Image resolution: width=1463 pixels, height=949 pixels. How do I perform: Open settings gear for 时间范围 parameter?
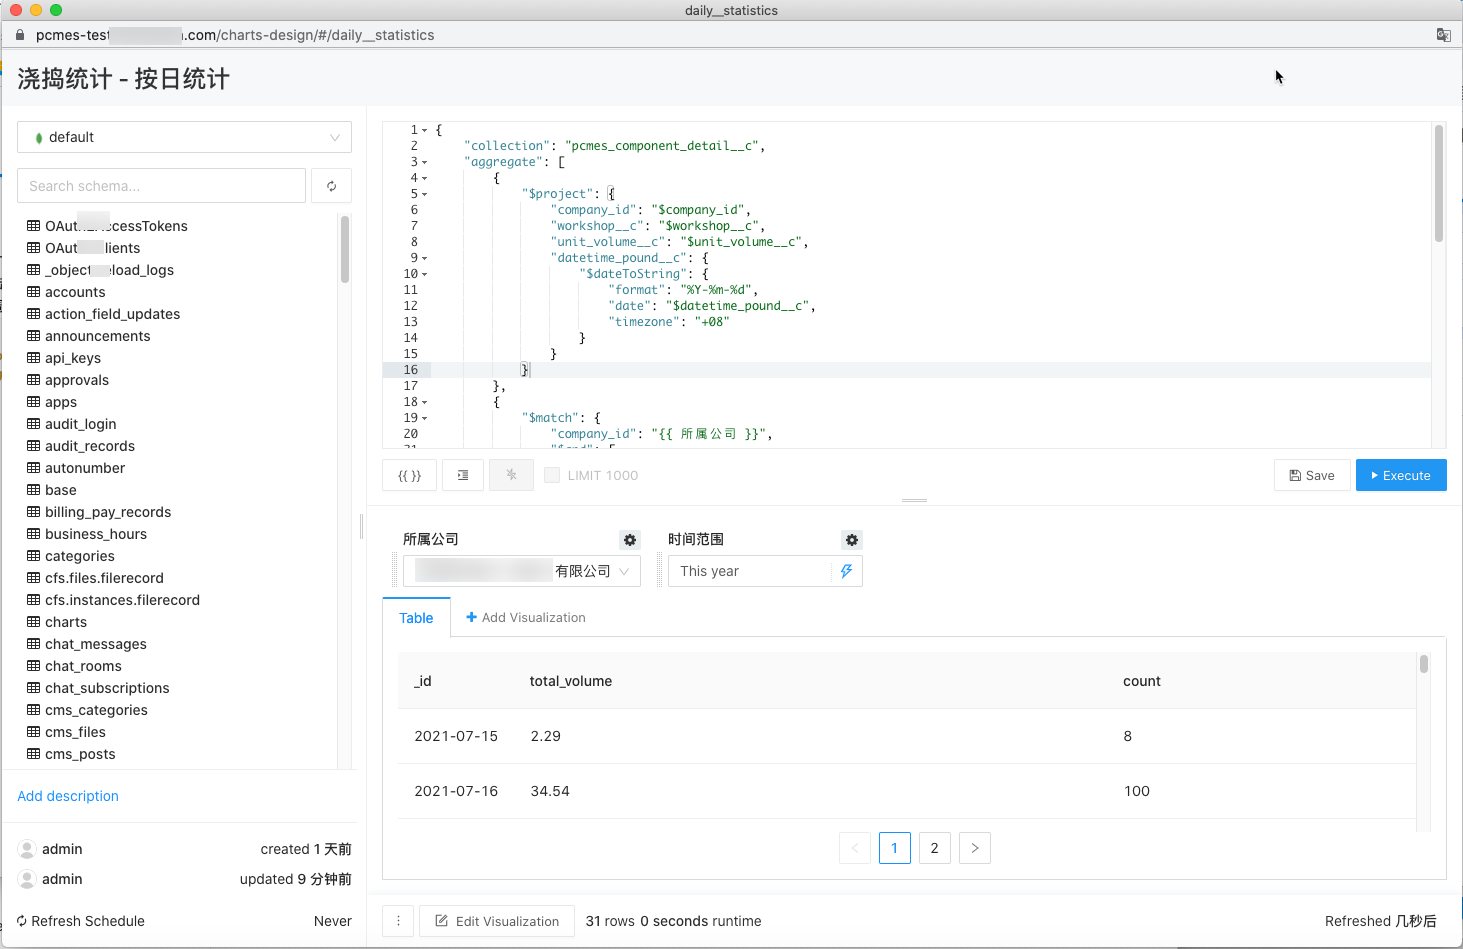point(852,540)
